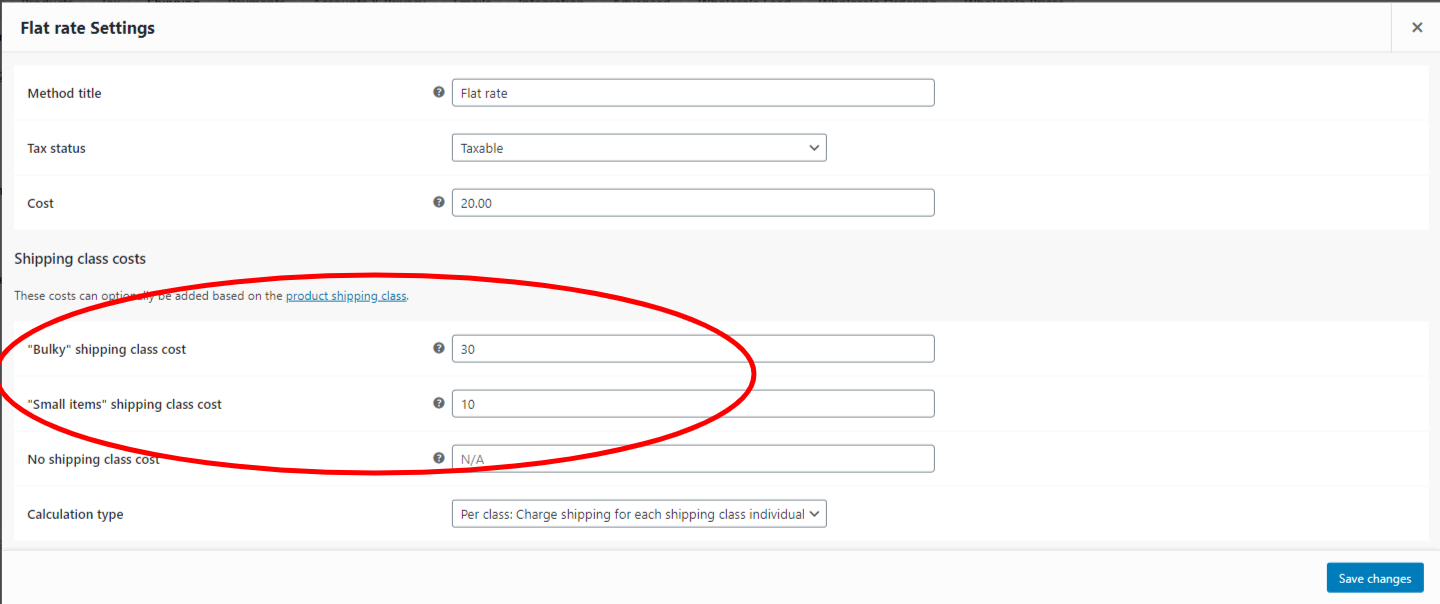Screen dimensions: 1440x604
Task: Click the Small items shipping cost field
Action: coord(693,404)
